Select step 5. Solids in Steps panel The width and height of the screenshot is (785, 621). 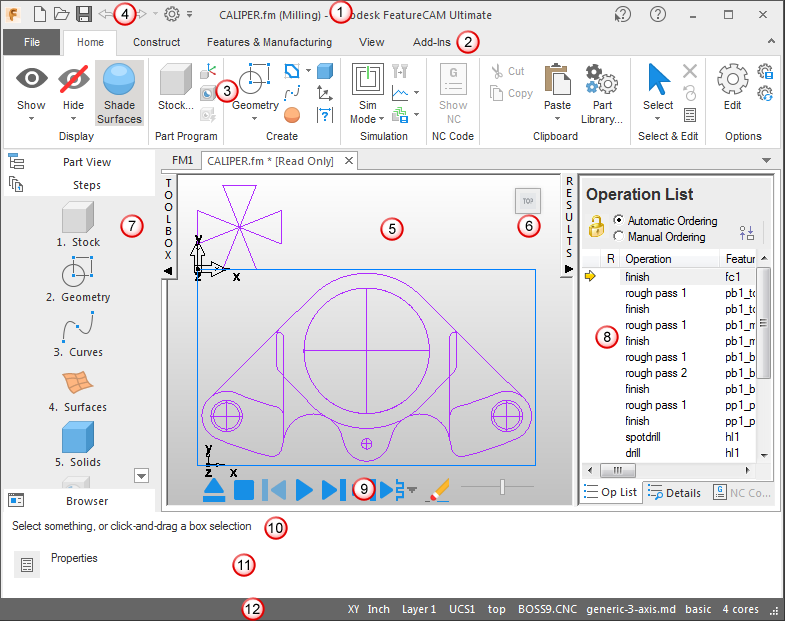(x=78, y=445)
